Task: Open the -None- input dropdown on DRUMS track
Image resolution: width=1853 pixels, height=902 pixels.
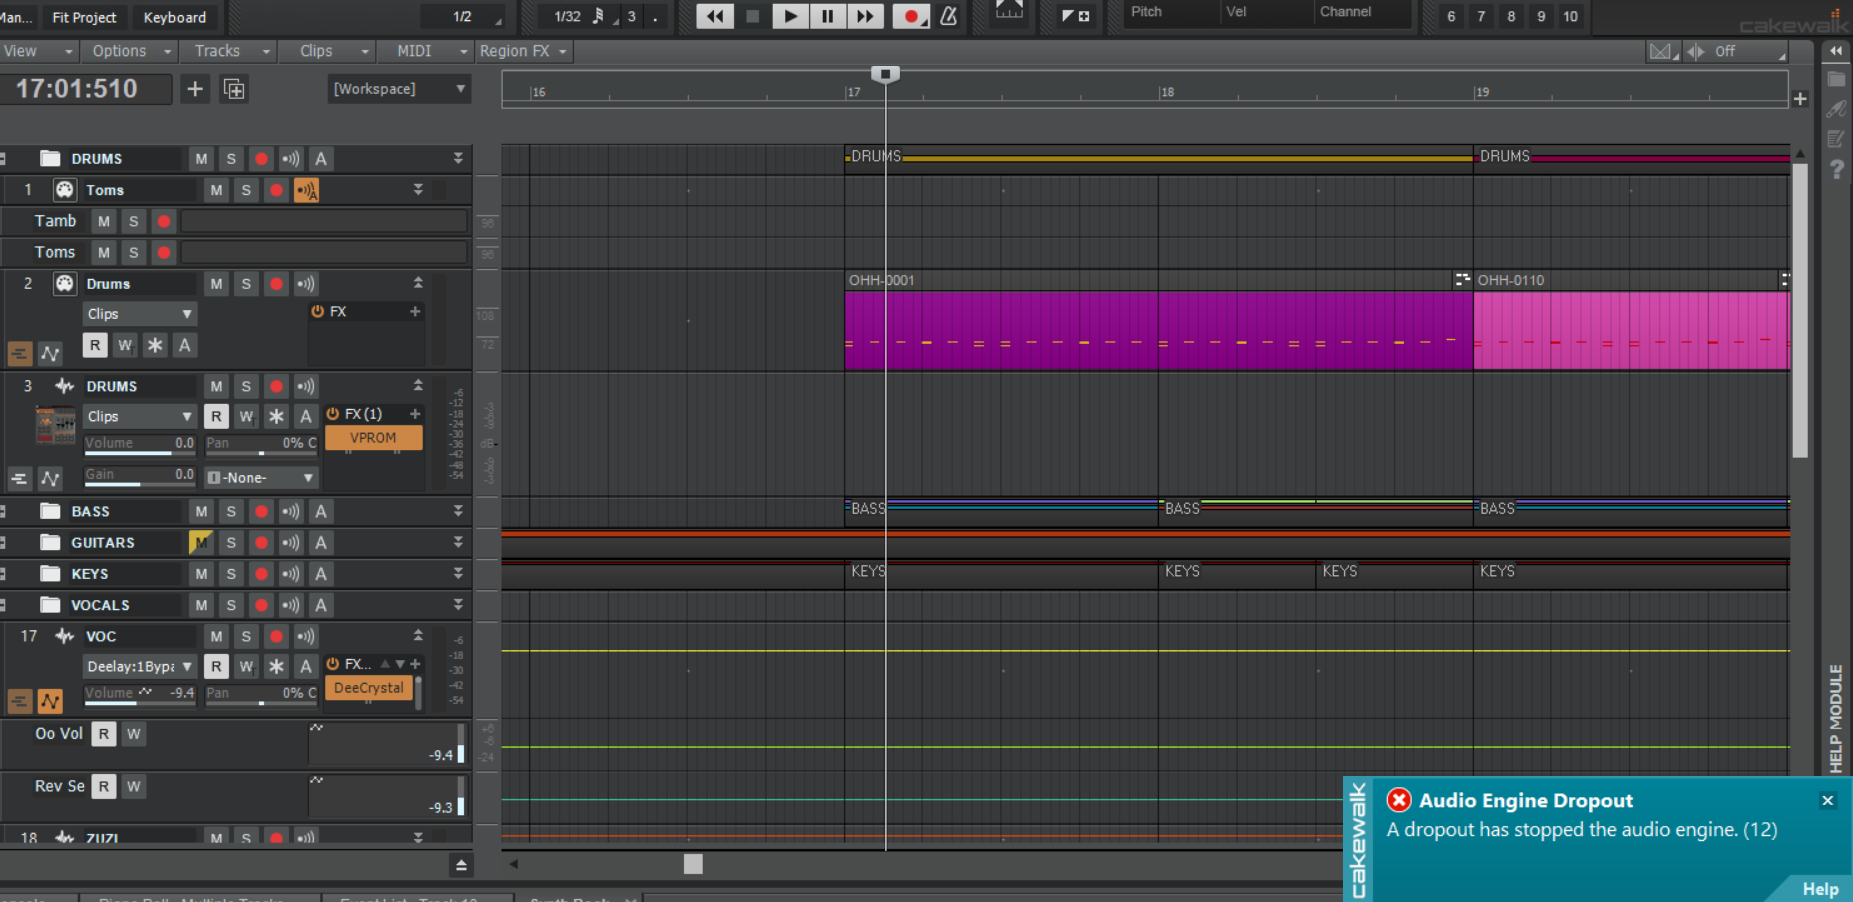Action: click(x=261, y=478)
